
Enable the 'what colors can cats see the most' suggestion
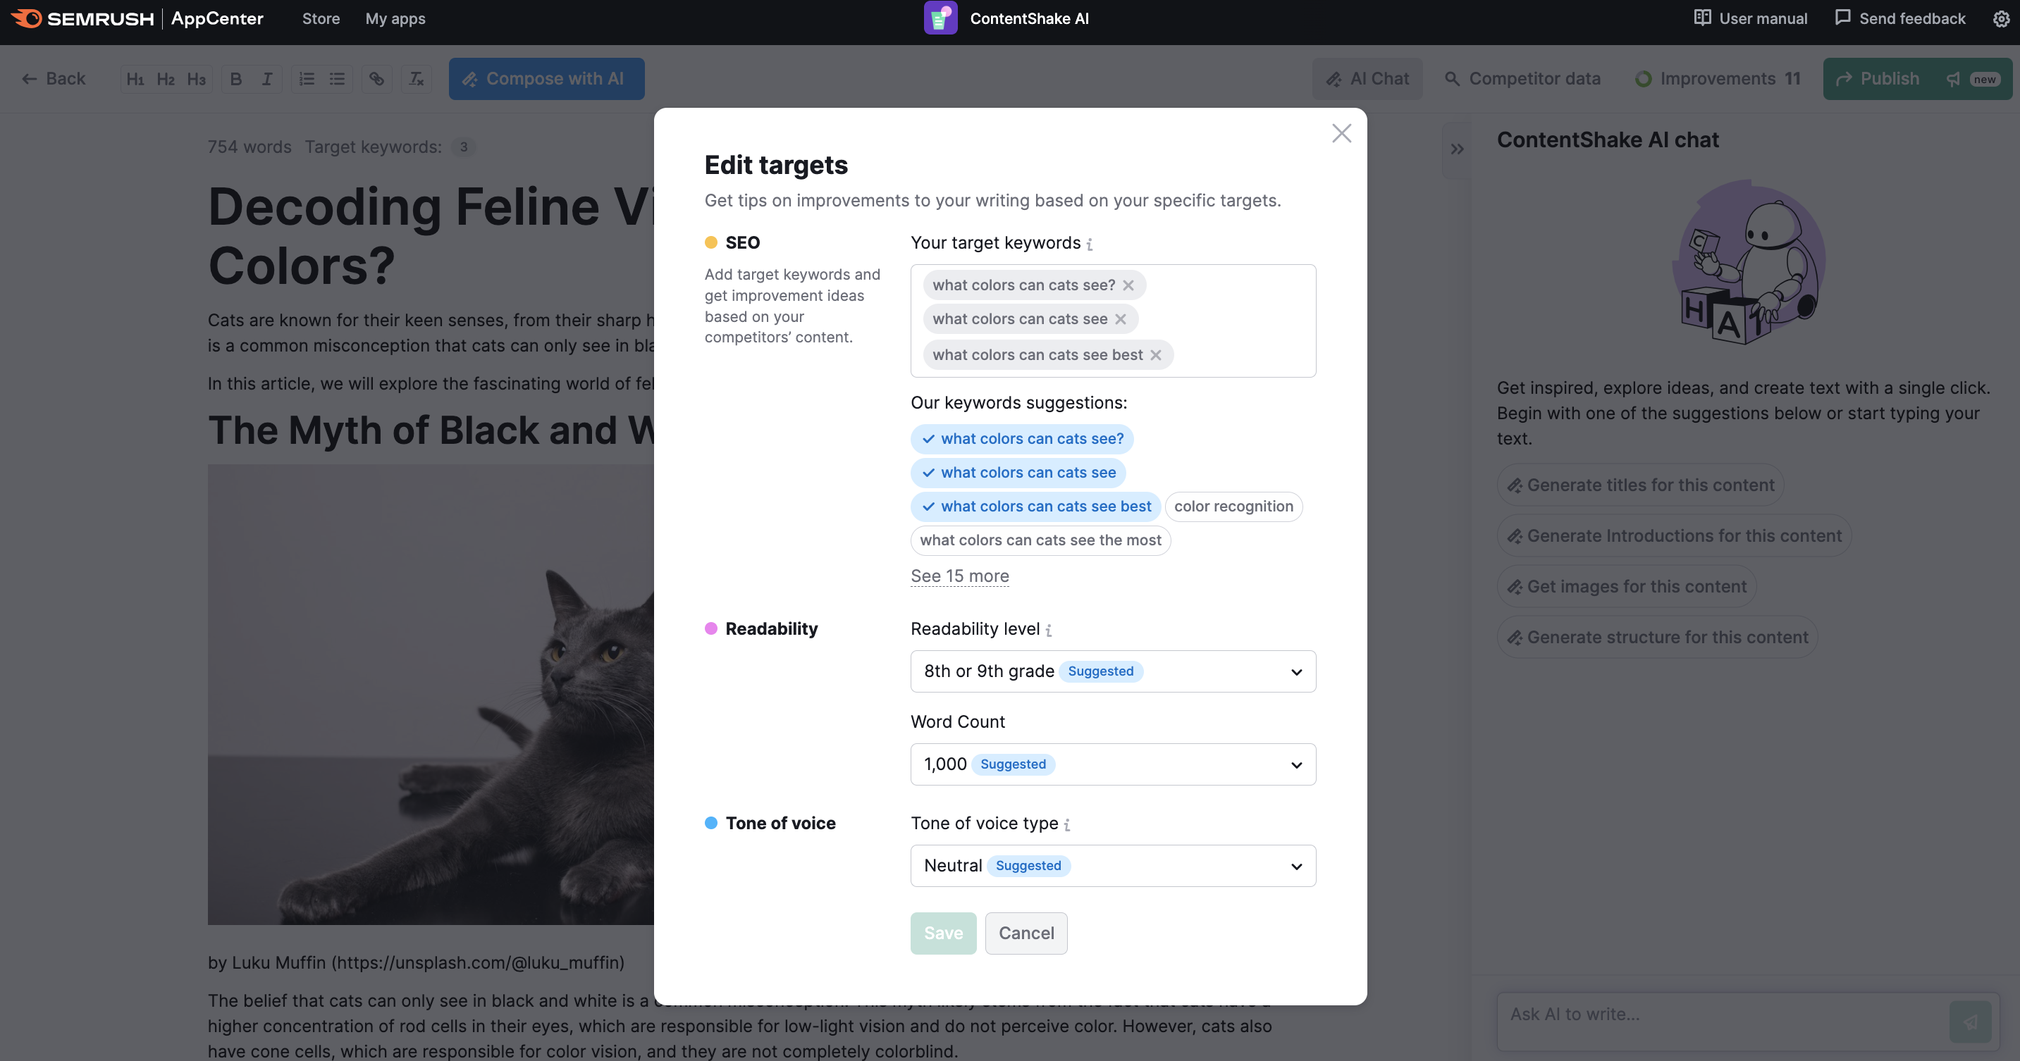tap(1040, 540)
